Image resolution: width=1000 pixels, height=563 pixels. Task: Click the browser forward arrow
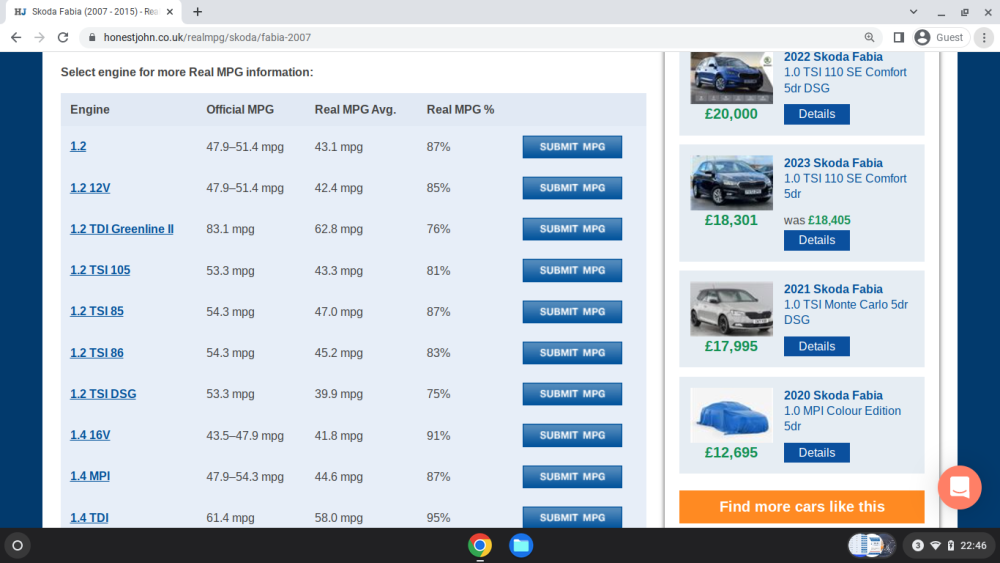click(40, 38)
